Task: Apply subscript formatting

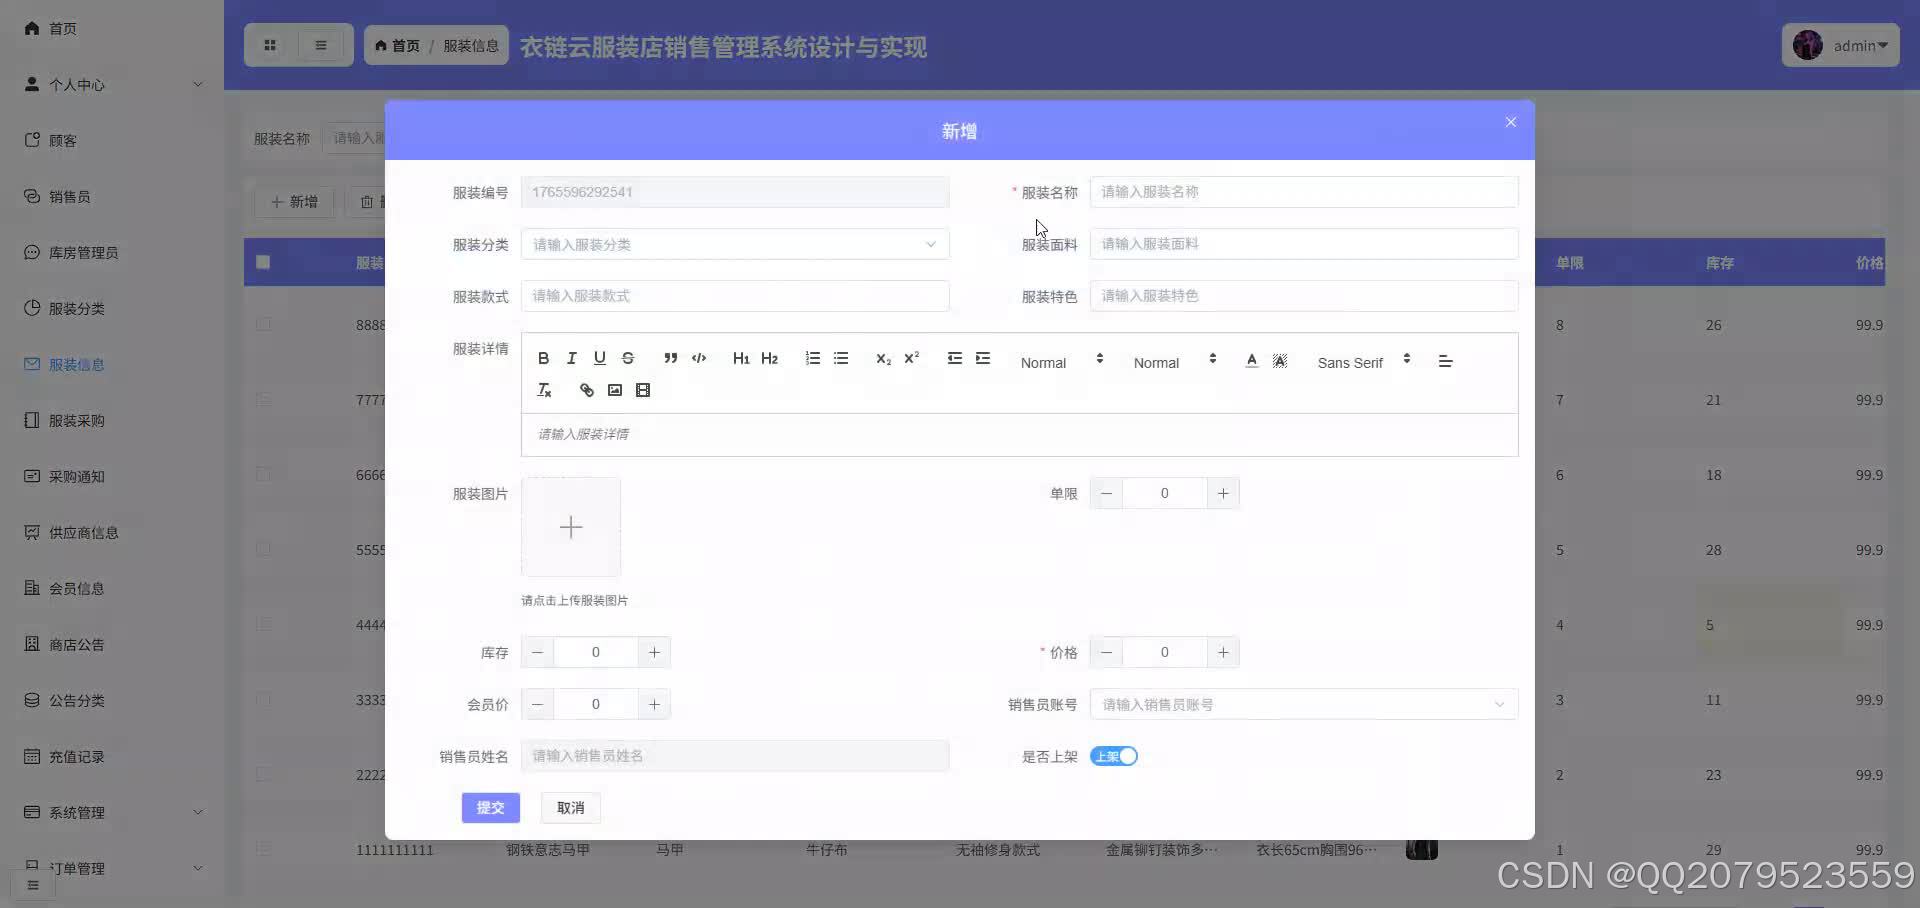Action: pyautogui.click(x=883, y=358)
